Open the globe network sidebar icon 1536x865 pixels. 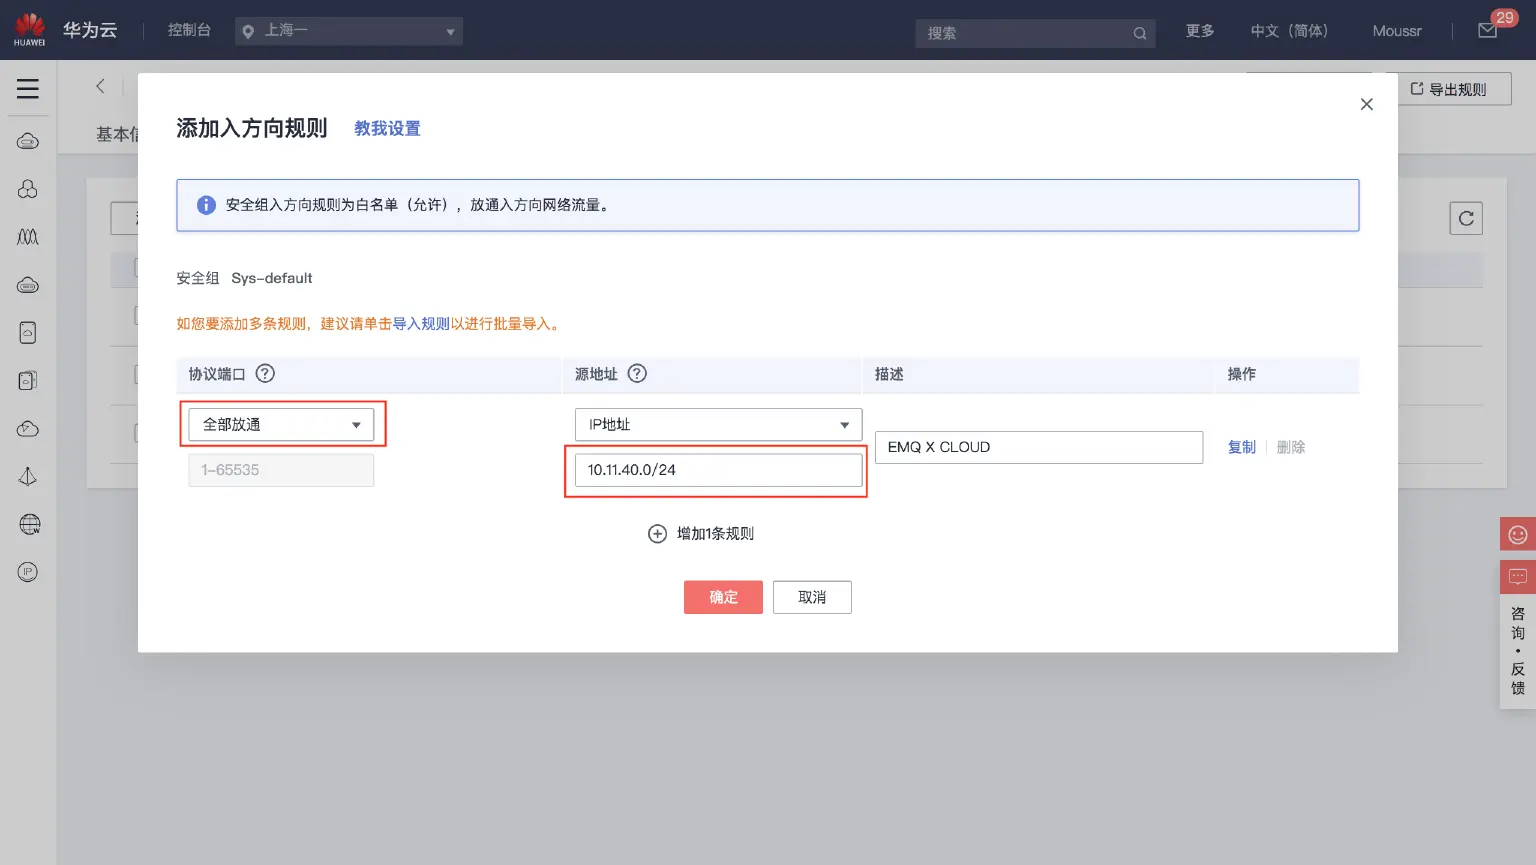pos(28,525)
